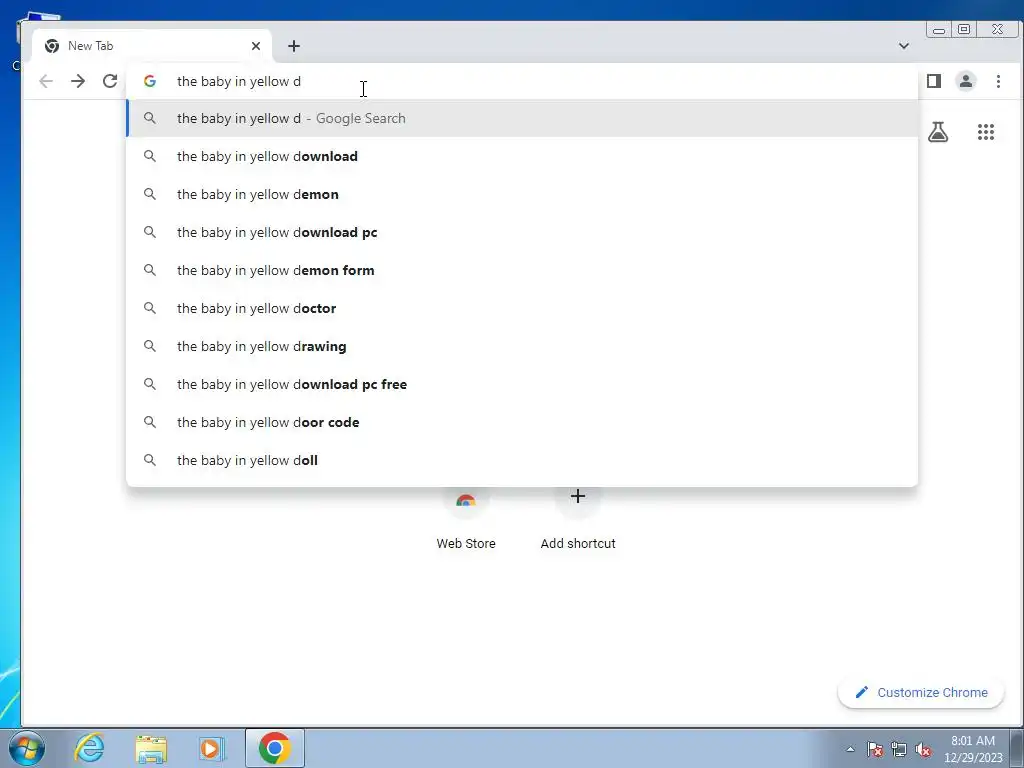
Task: Open Chrome three-dot menu
Action: pyautogui.click(x=998, y=81)
